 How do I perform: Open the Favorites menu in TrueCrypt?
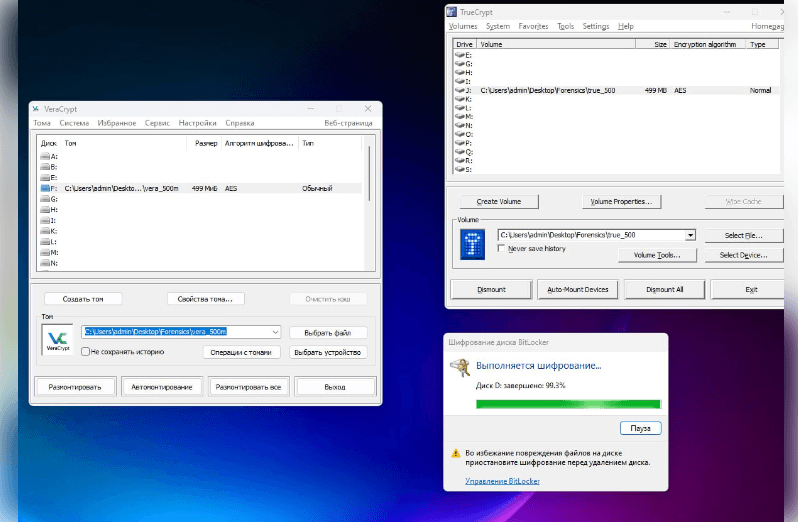[533, 26]
